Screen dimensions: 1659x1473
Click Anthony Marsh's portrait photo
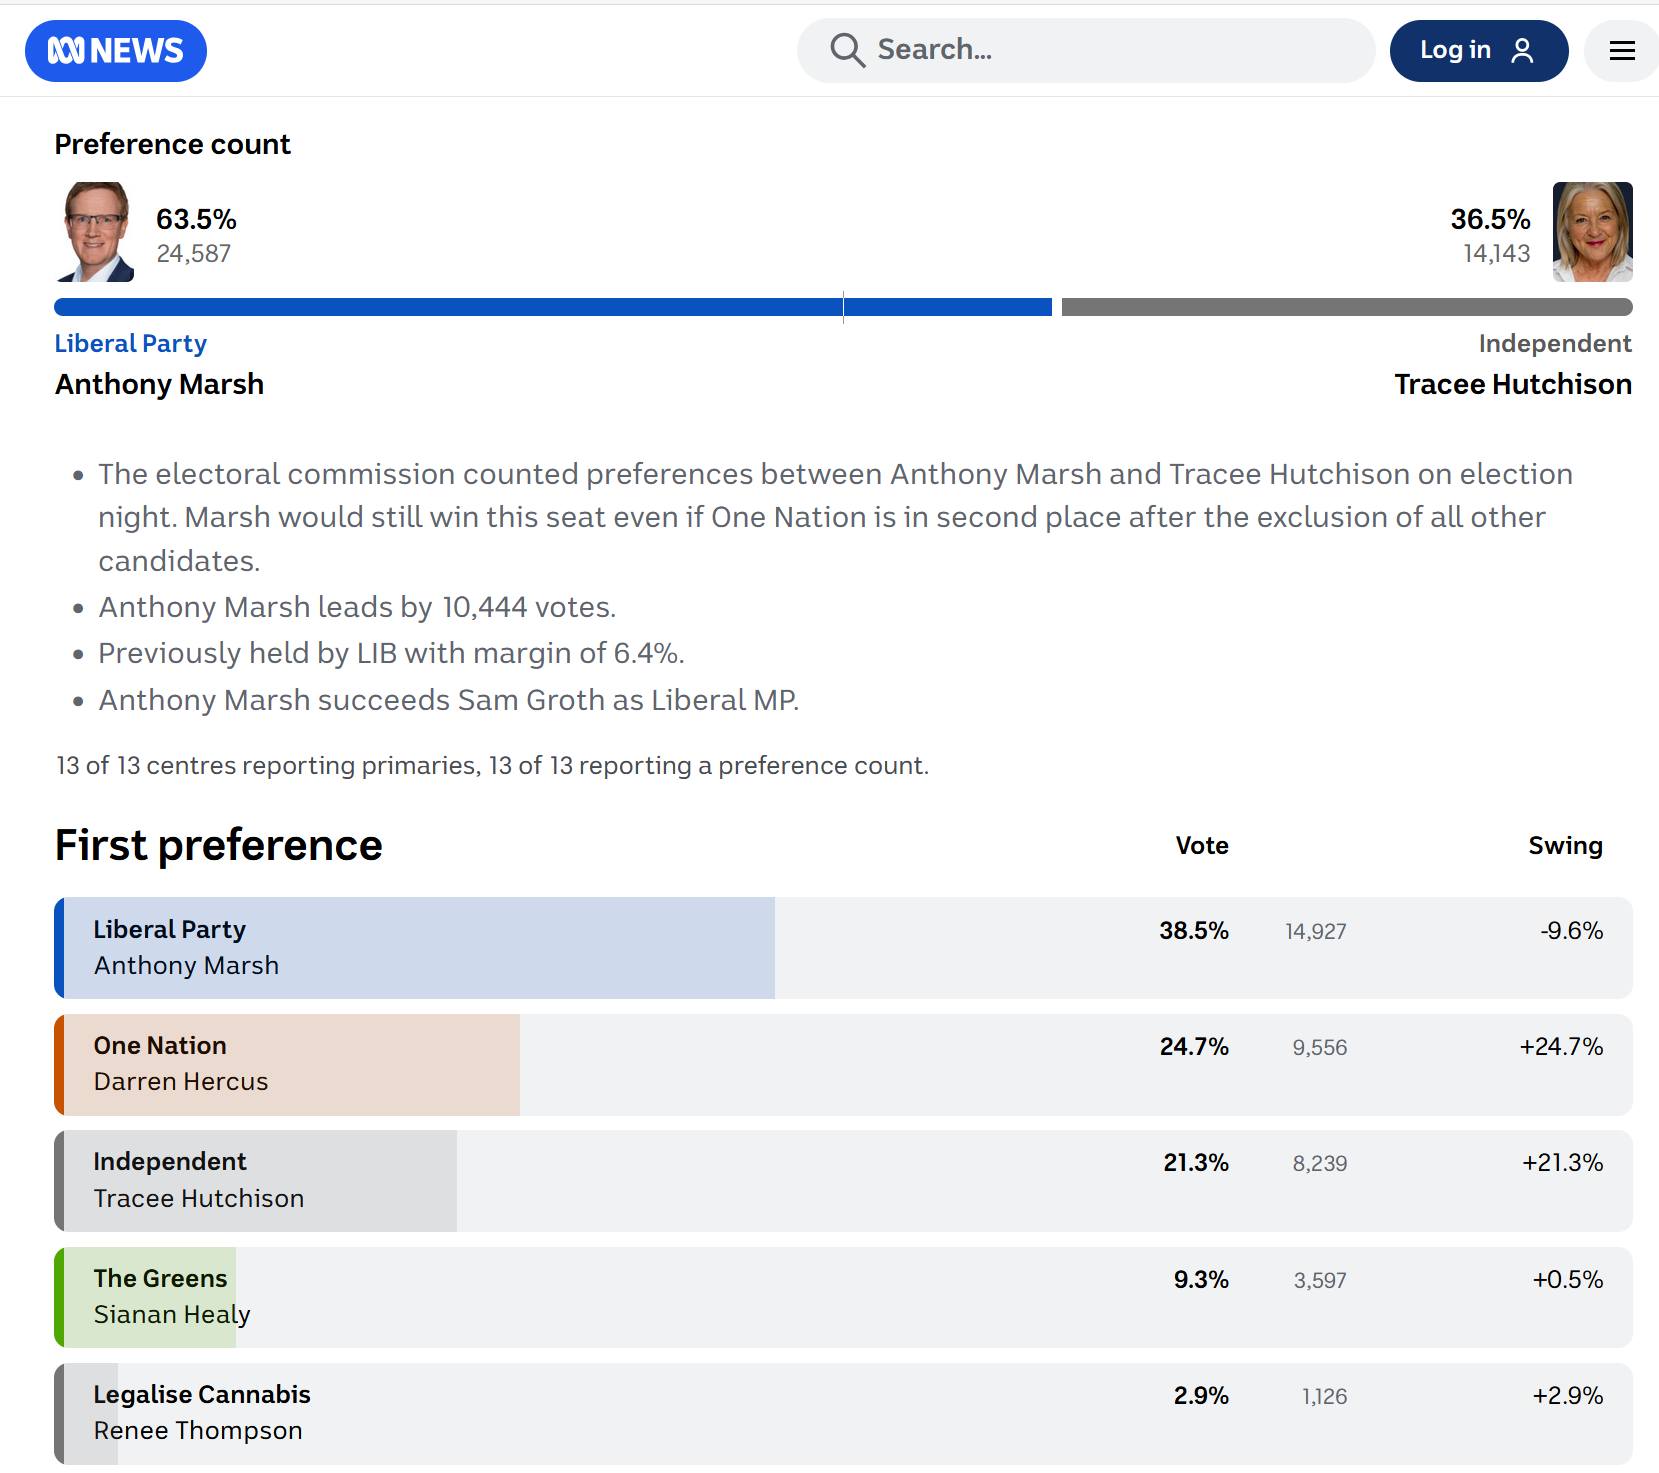pos(94,232)
